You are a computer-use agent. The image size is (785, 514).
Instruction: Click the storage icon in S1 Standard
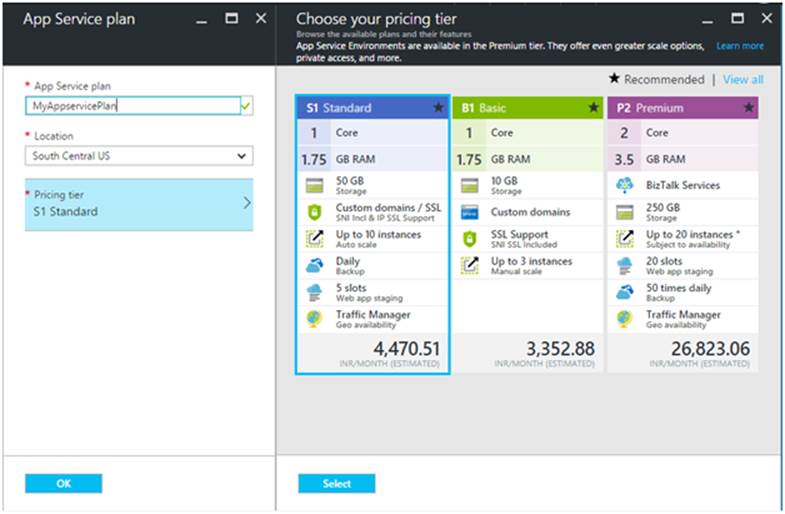tap(314, 186)
